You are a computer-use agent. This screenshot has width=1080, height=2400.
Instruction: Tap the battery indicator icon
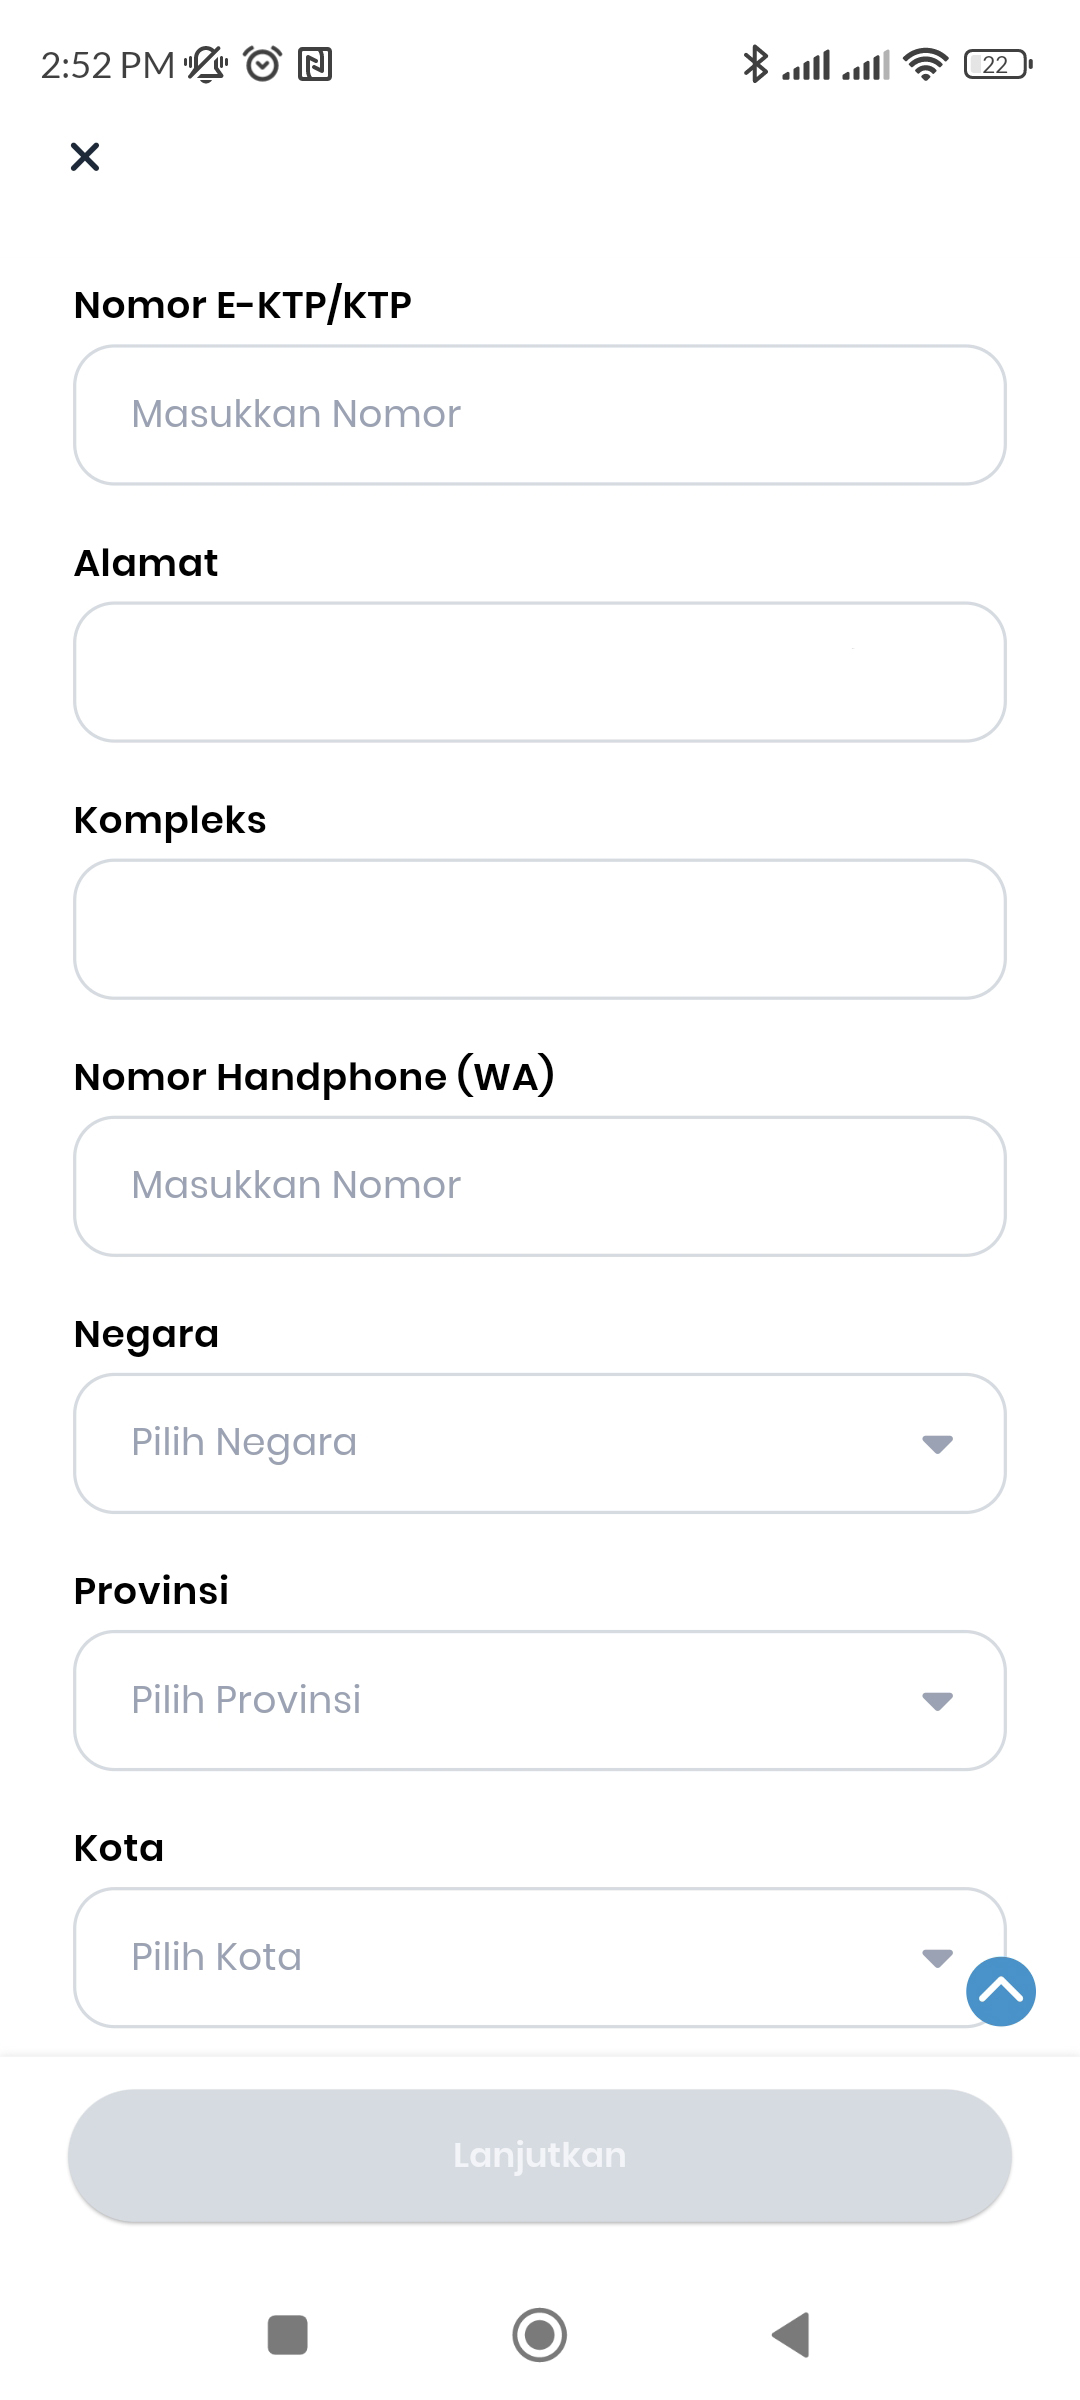pyautogui.click(x=998, y=65)
